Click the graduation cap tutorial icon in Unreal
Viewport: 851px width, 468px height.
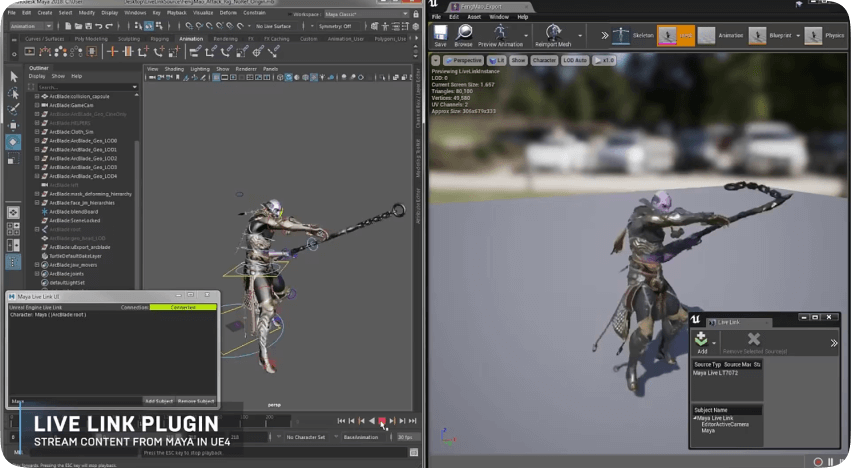click(x=799, y=4)
